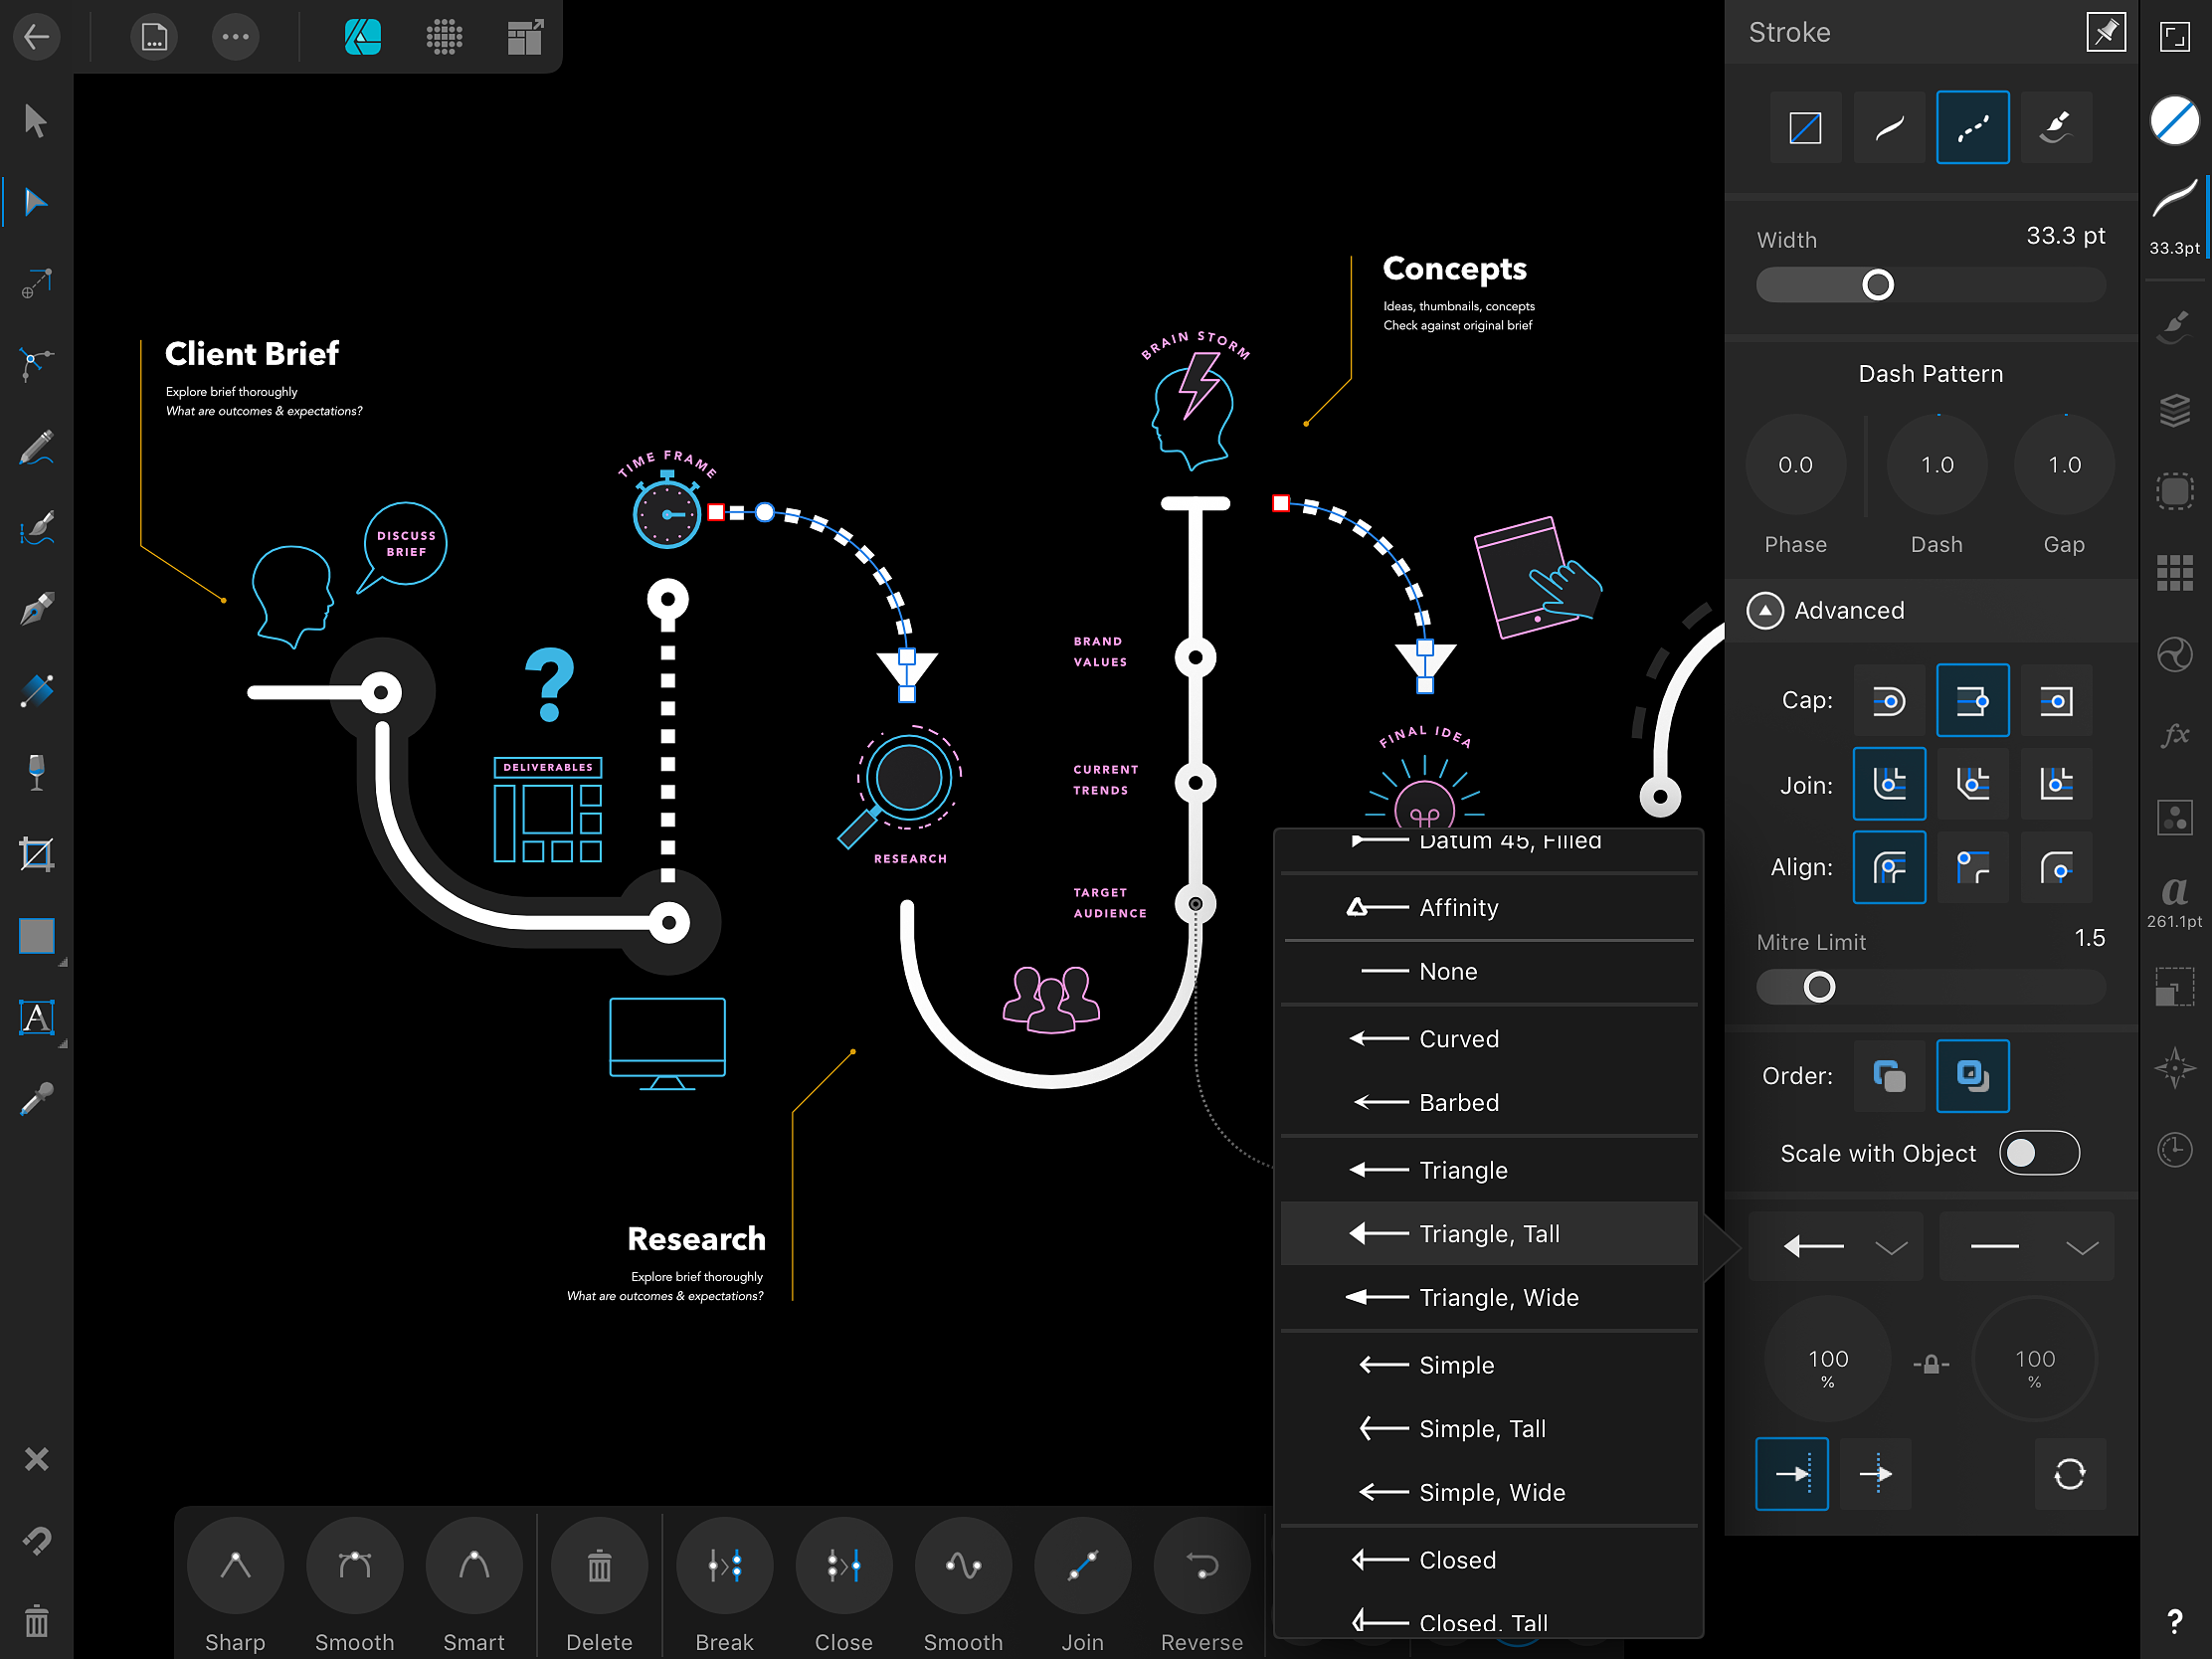Adjust the stroke Width slider

1877,286
